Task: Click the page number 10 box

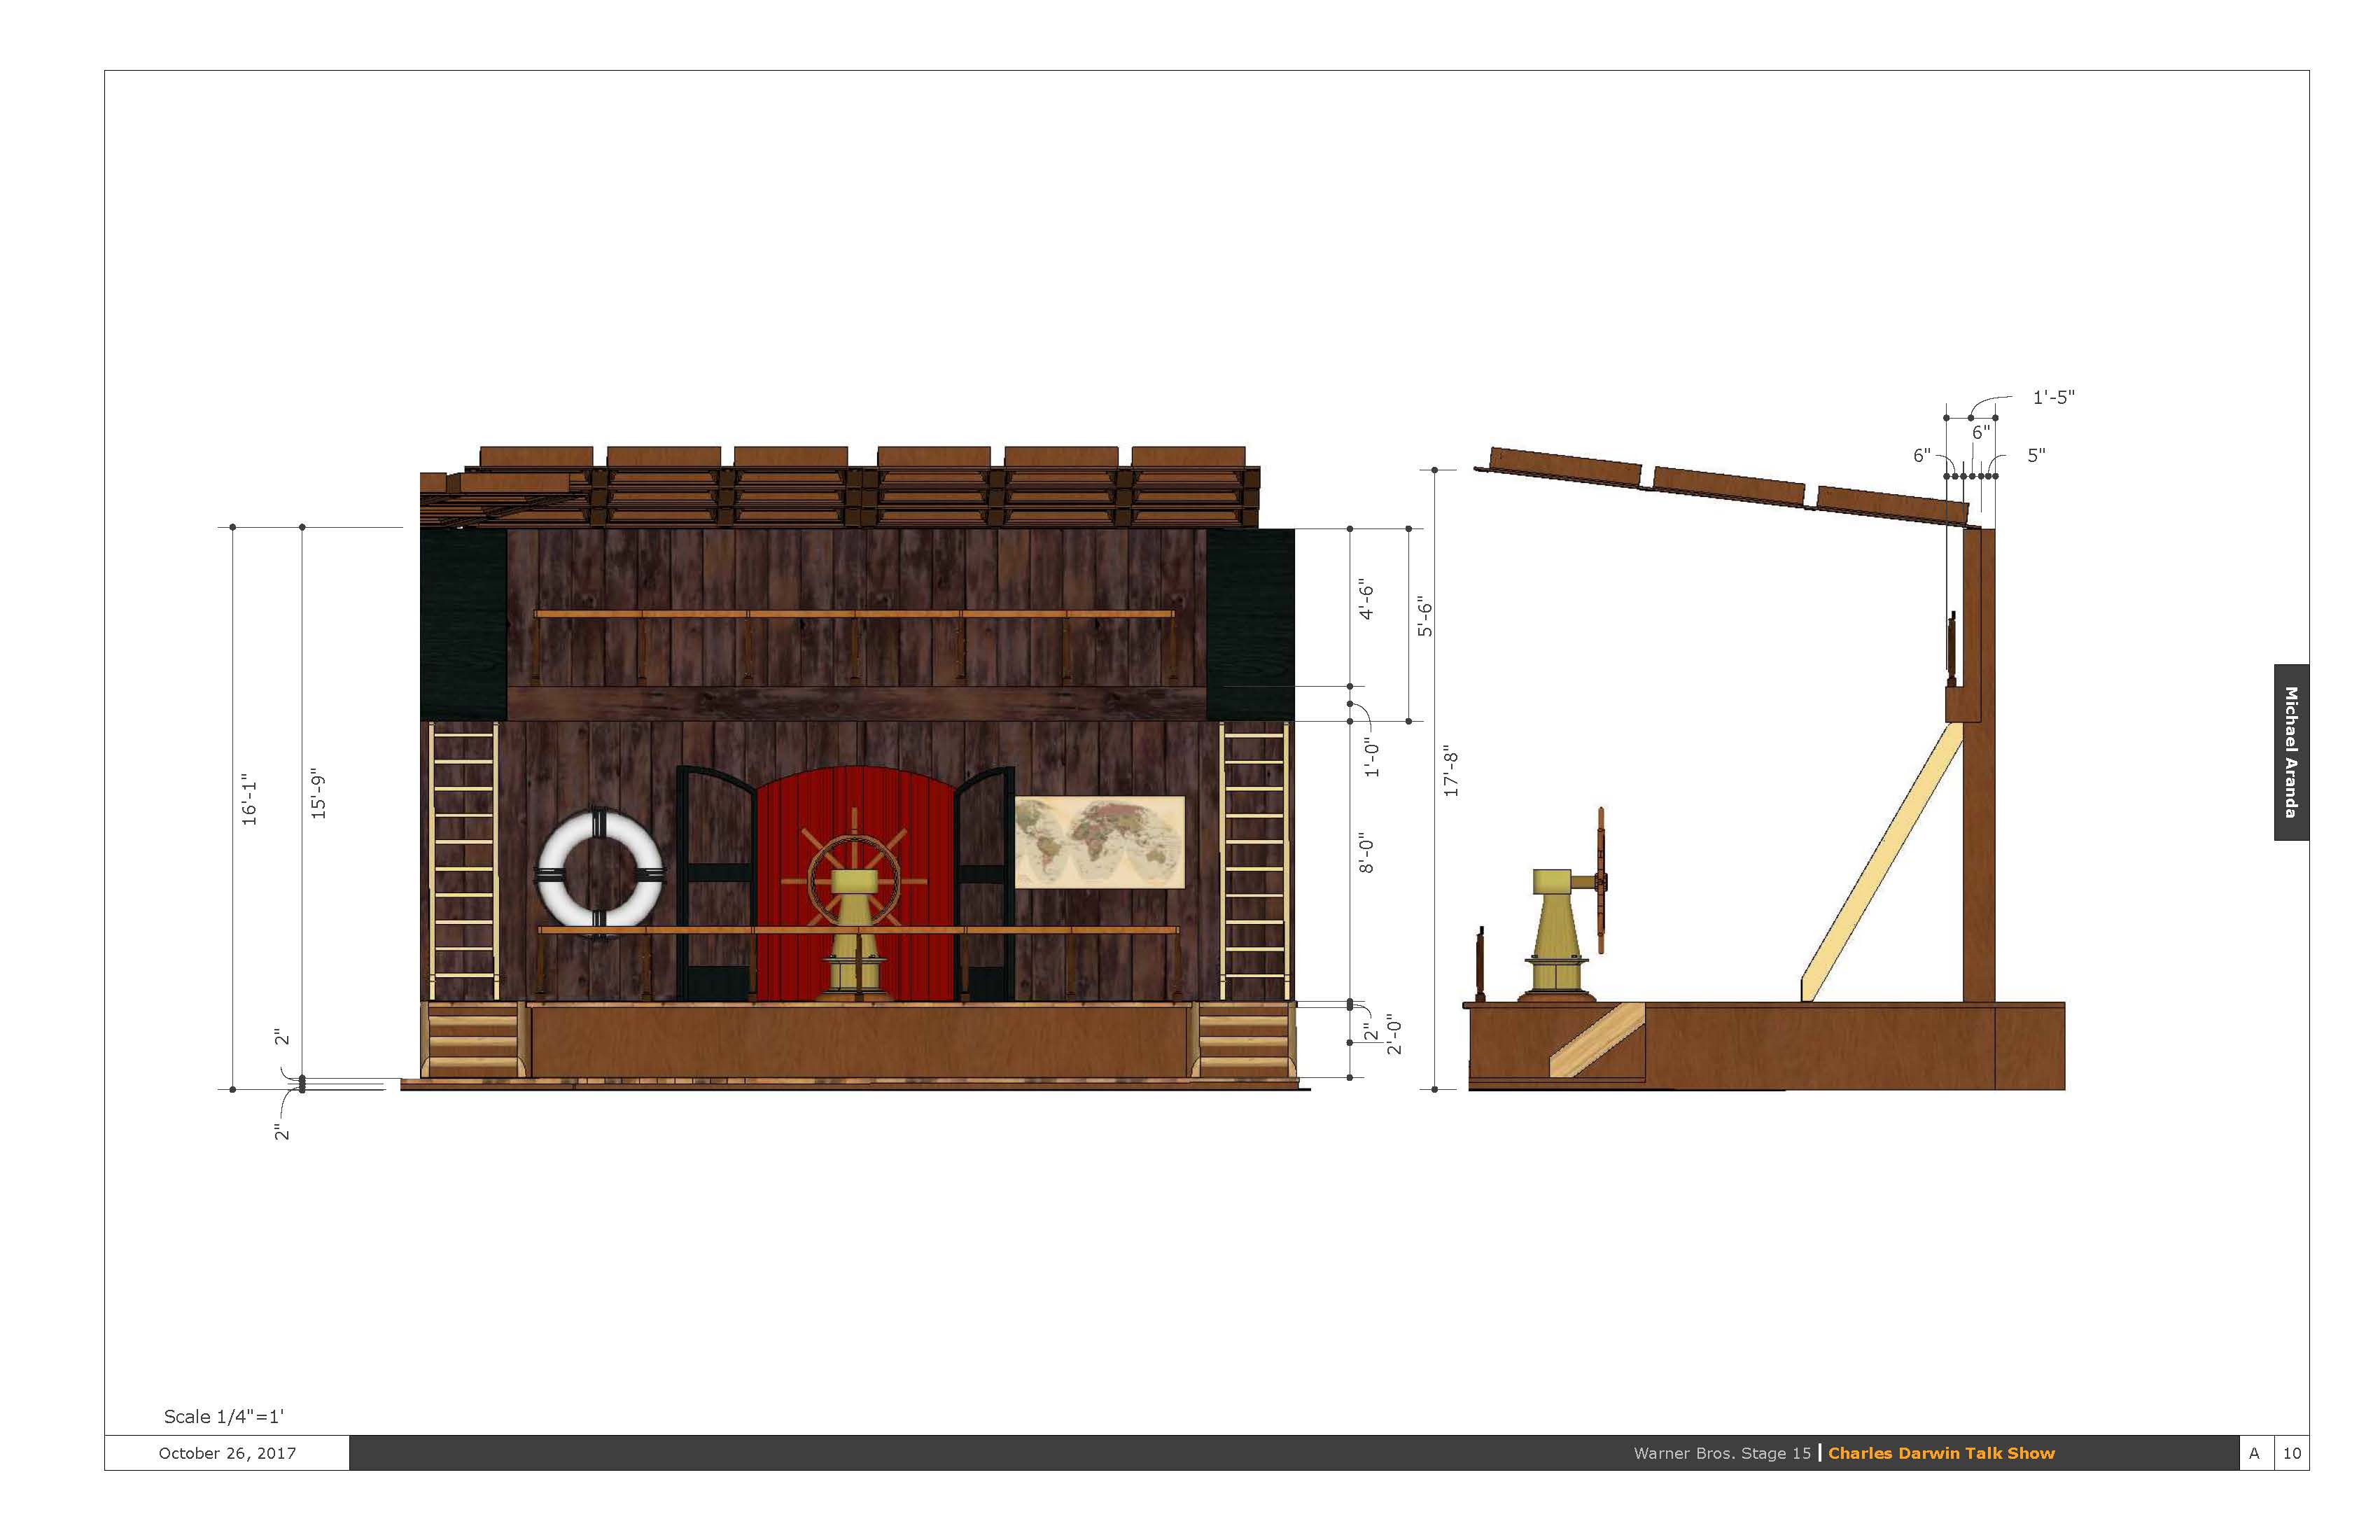Action: coord(2292,1453)
